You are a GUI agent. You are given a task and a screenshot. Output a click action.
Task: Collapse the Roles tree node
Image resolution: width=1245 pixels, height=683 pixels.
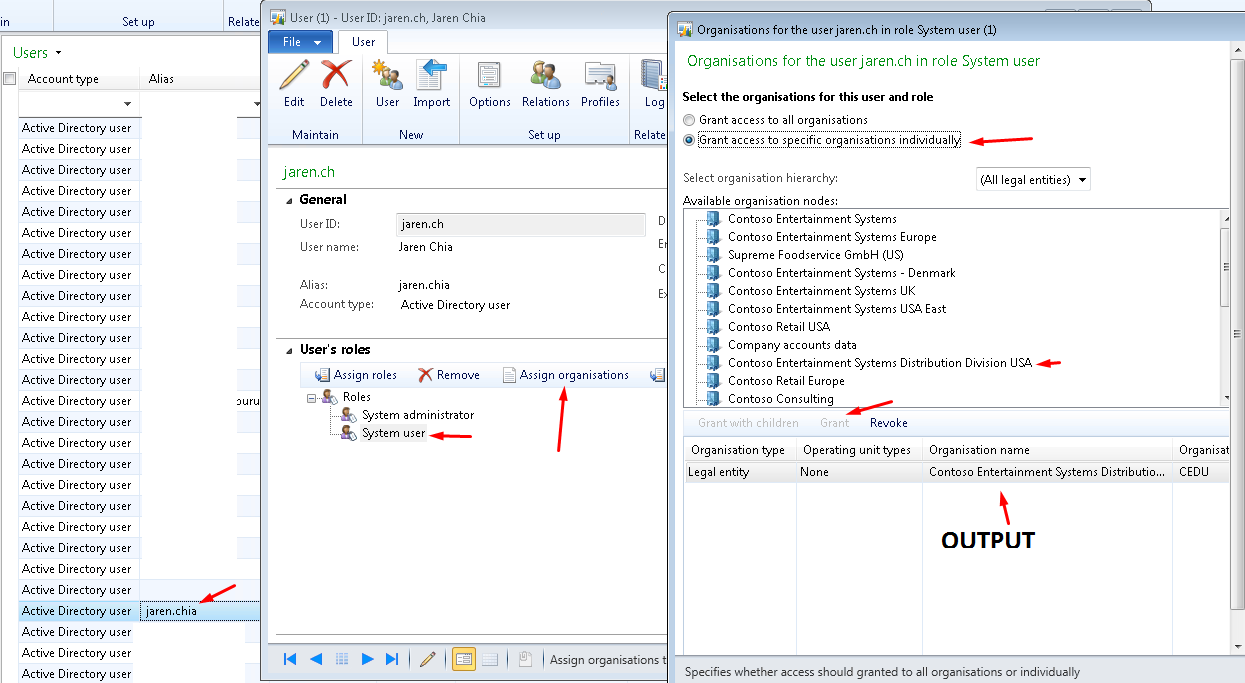pyautogui.click(x=312, y=397)
